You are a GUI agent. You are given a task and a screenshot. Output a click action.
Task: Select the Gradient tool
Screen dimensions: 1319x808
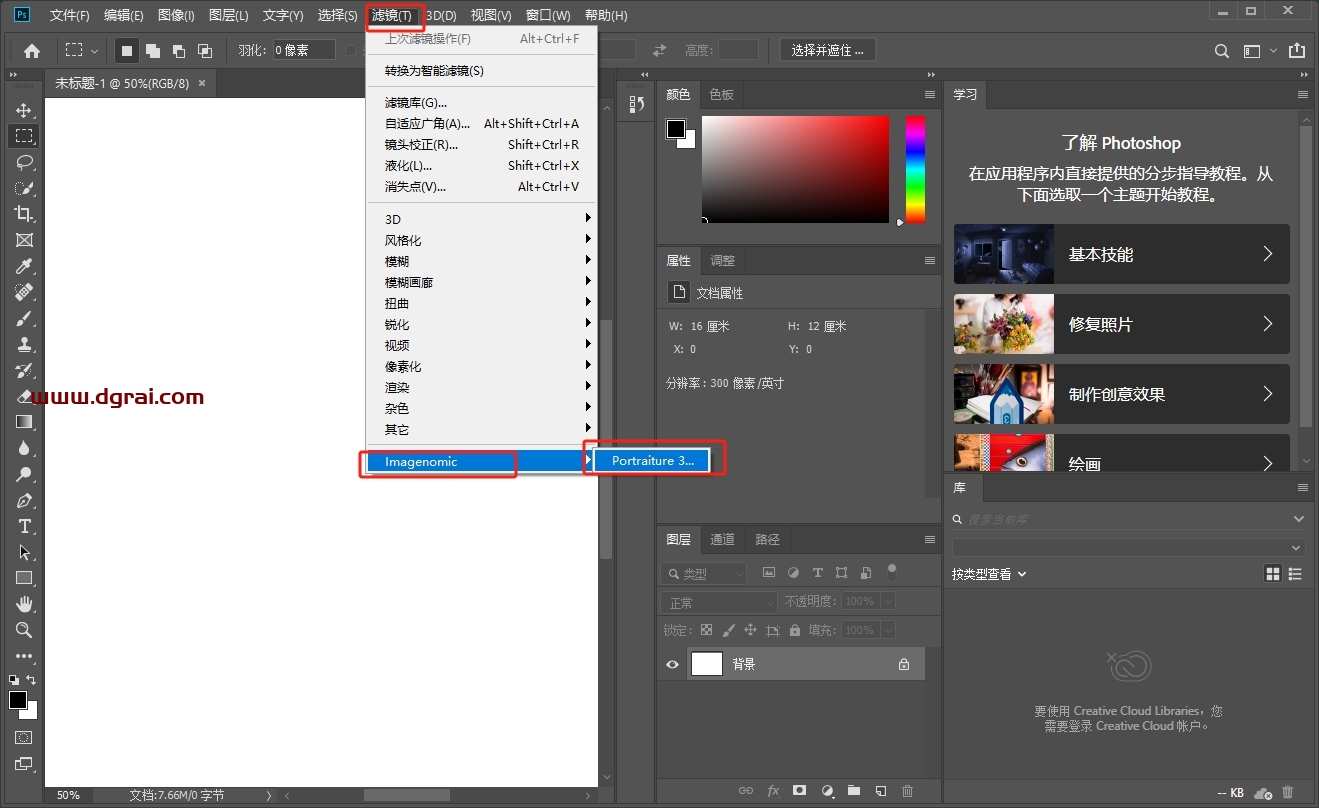tap(24, 422)
